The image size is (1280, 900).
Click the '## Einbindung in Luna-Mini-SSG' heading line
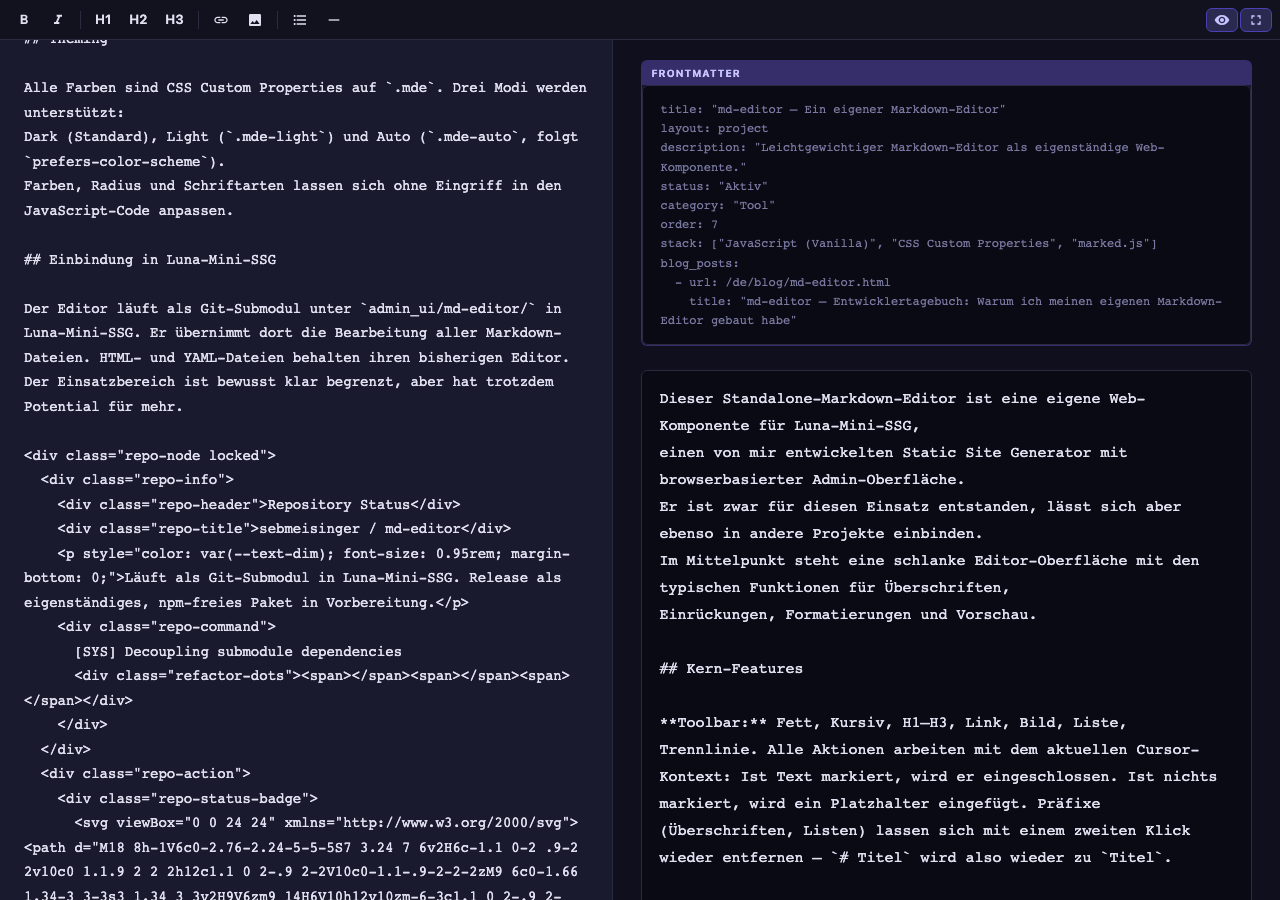click(x=150, y=260)
